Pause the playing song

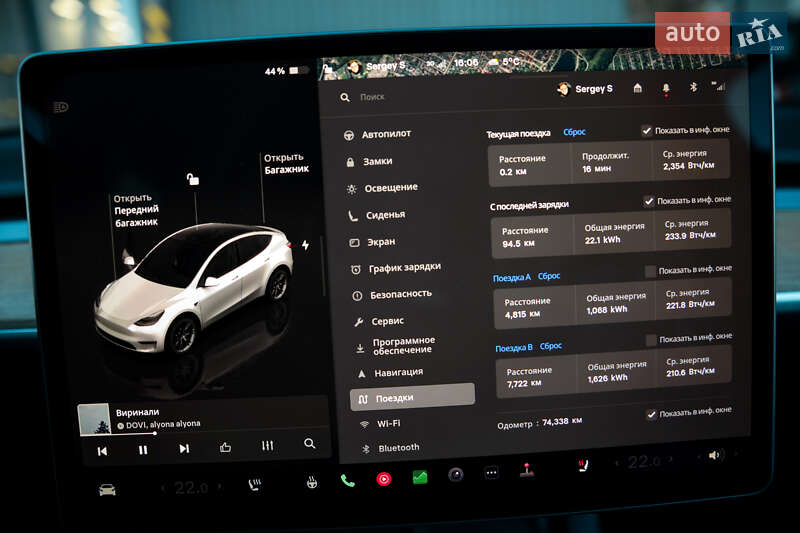click(143, 450)
